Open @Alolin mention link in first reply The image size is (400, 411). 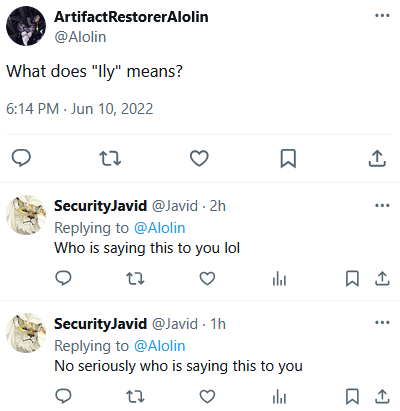click(160, 228)
